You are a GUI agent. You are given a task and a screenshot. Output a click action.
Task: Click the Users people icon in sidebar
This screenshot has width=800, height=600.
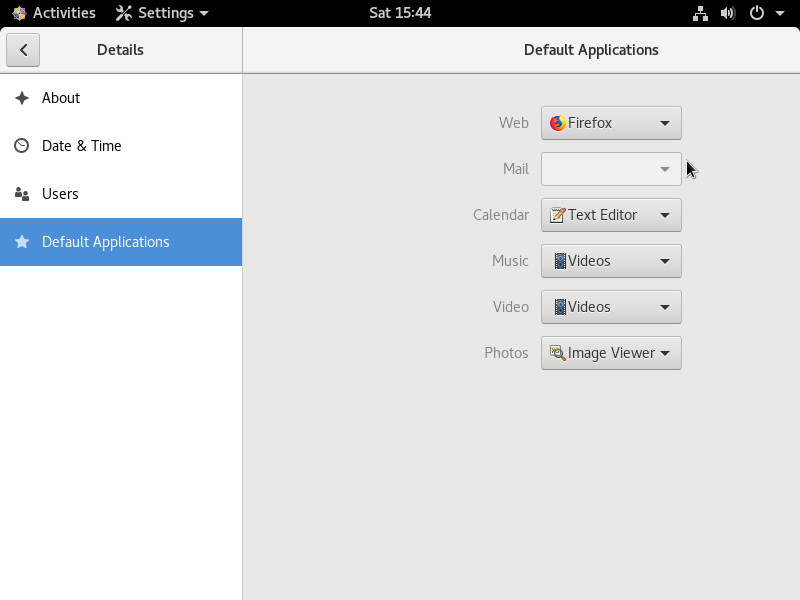point(21,194)
